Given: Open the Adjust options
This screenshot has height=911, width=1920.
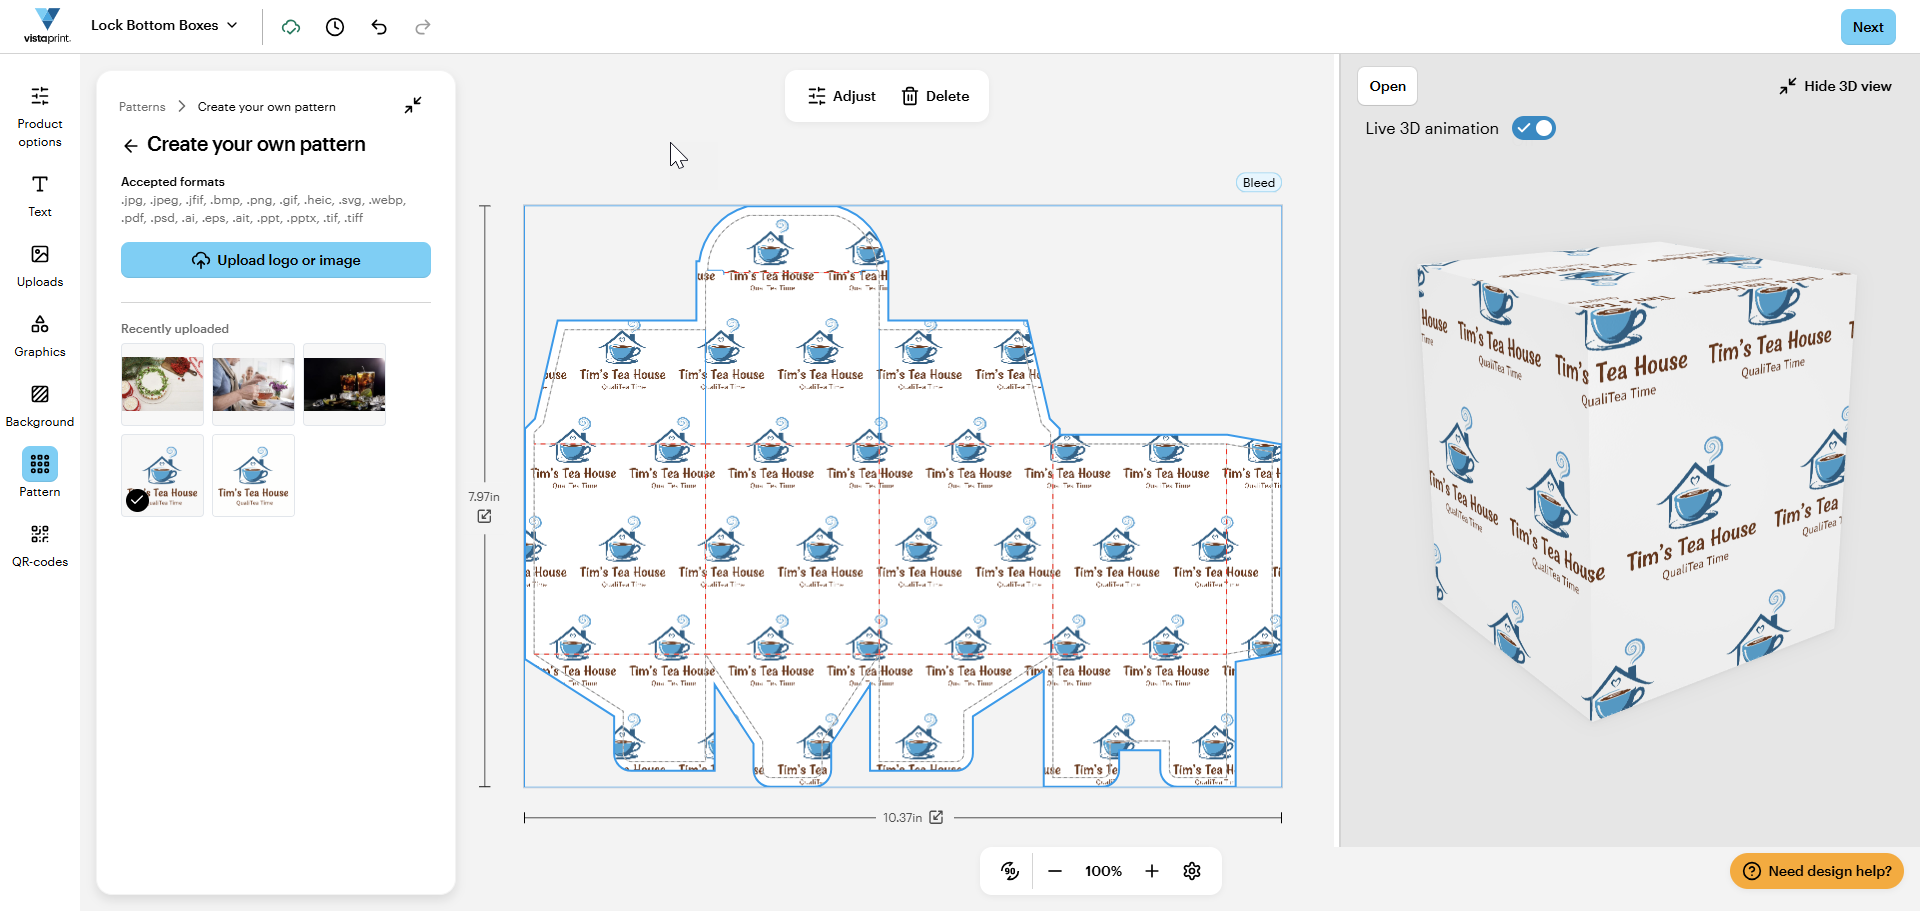Looking at the screenshot, I should tap(841, 96).
